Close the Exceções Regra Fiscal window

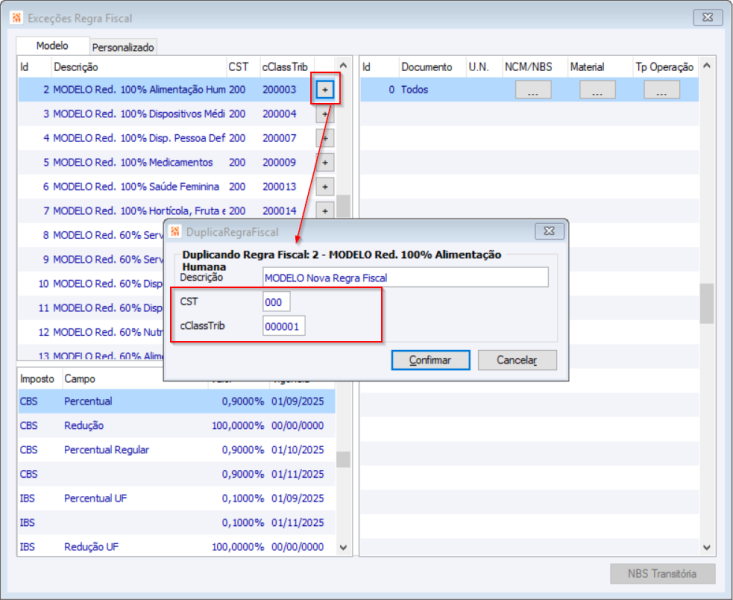click(x=708, y=17)
